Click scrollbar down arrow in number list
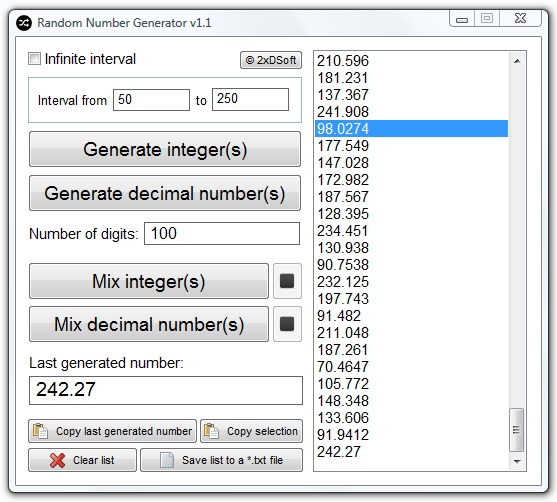 [517, 461]
